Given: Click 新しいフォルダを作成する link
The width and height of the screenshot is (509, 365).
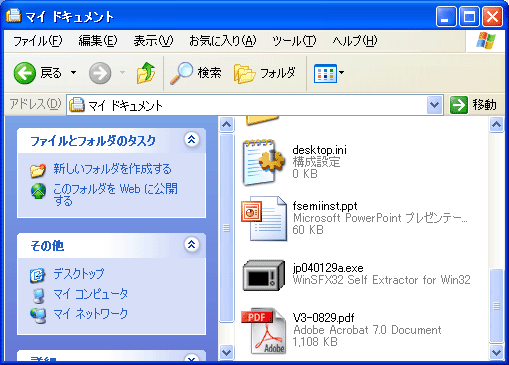Looking at the screenshot, I should pyautogui.click(x=112, y=169).
